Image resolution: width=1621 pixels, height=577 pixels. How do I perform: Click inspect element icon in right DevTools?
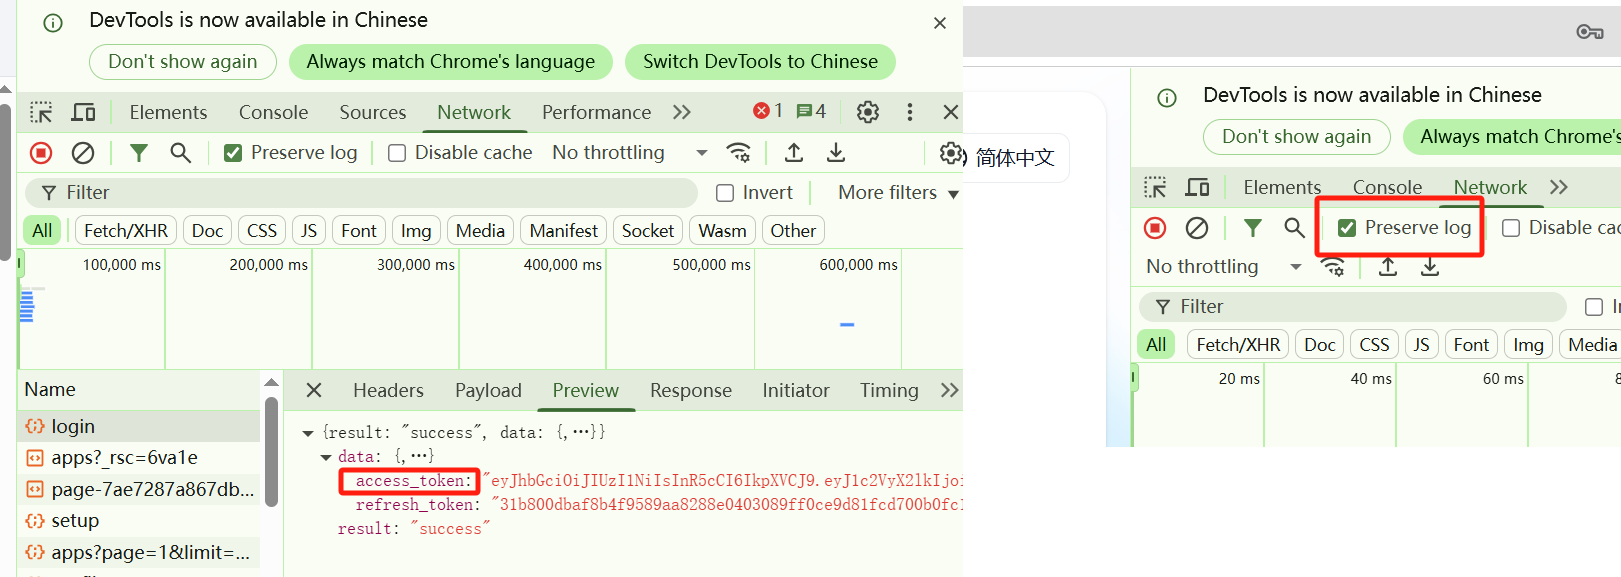(1155, 187)
